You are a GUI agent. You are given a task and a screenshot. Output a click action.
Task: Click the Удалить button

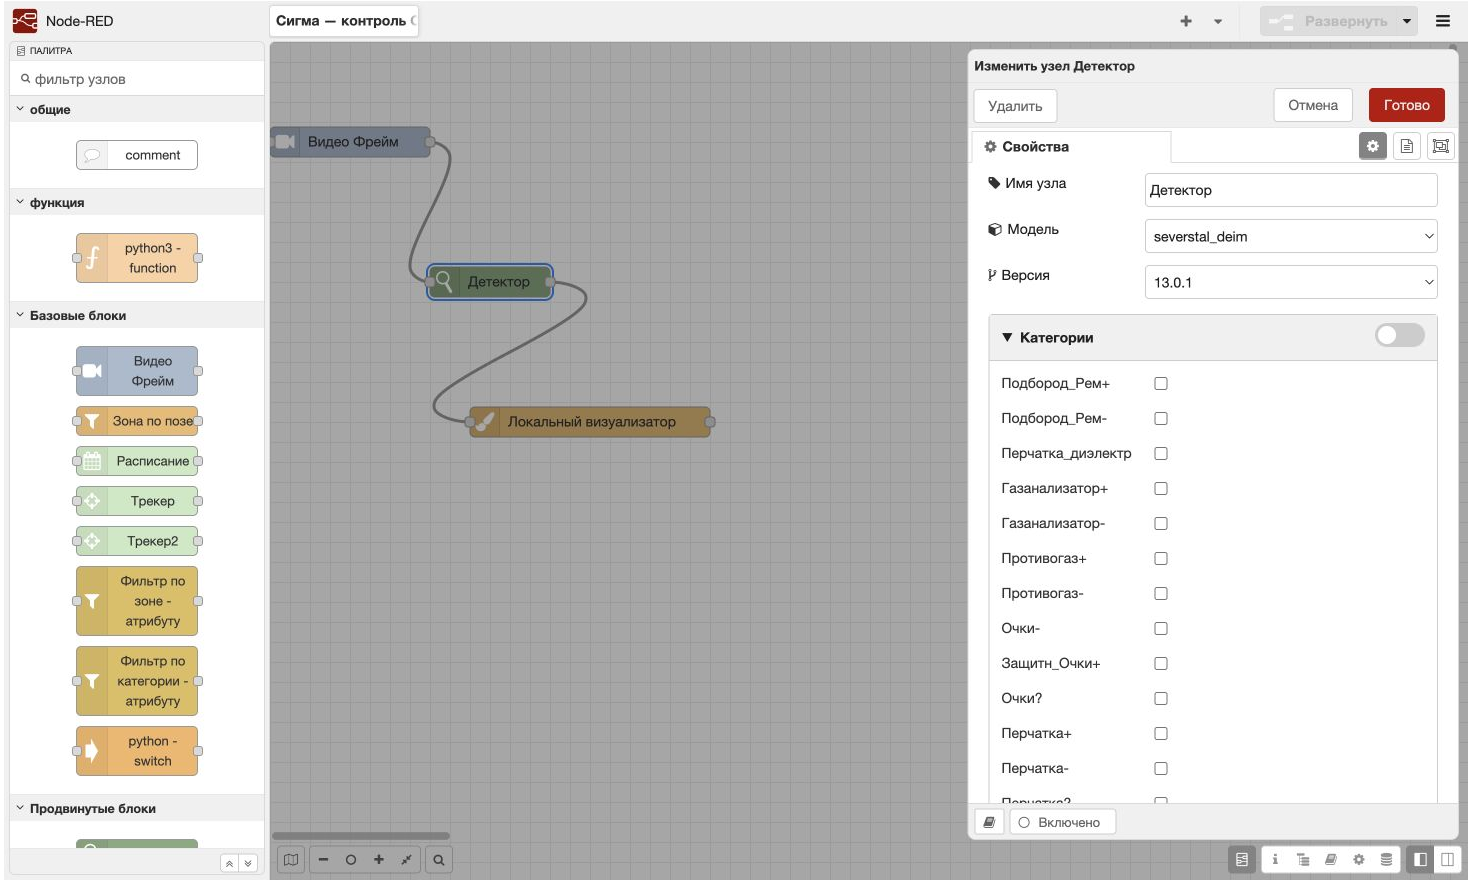(x=1015, y=106)
